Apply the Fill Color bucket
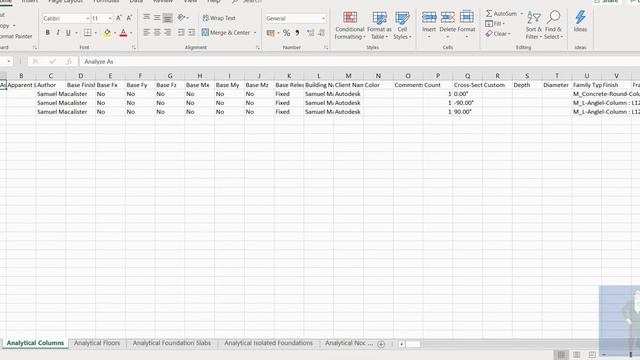The image size is (640, 360). click(x=107, y=33)
